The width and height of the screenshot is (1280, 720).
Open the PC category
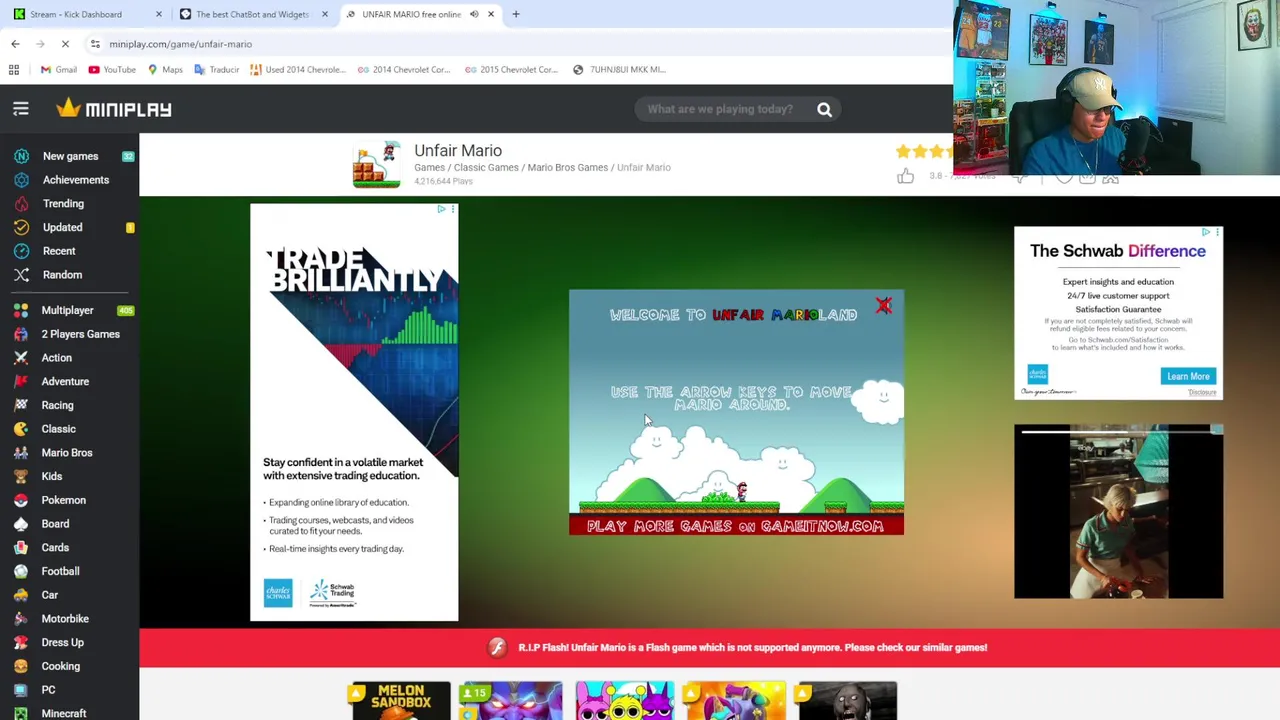click(48, 690)
